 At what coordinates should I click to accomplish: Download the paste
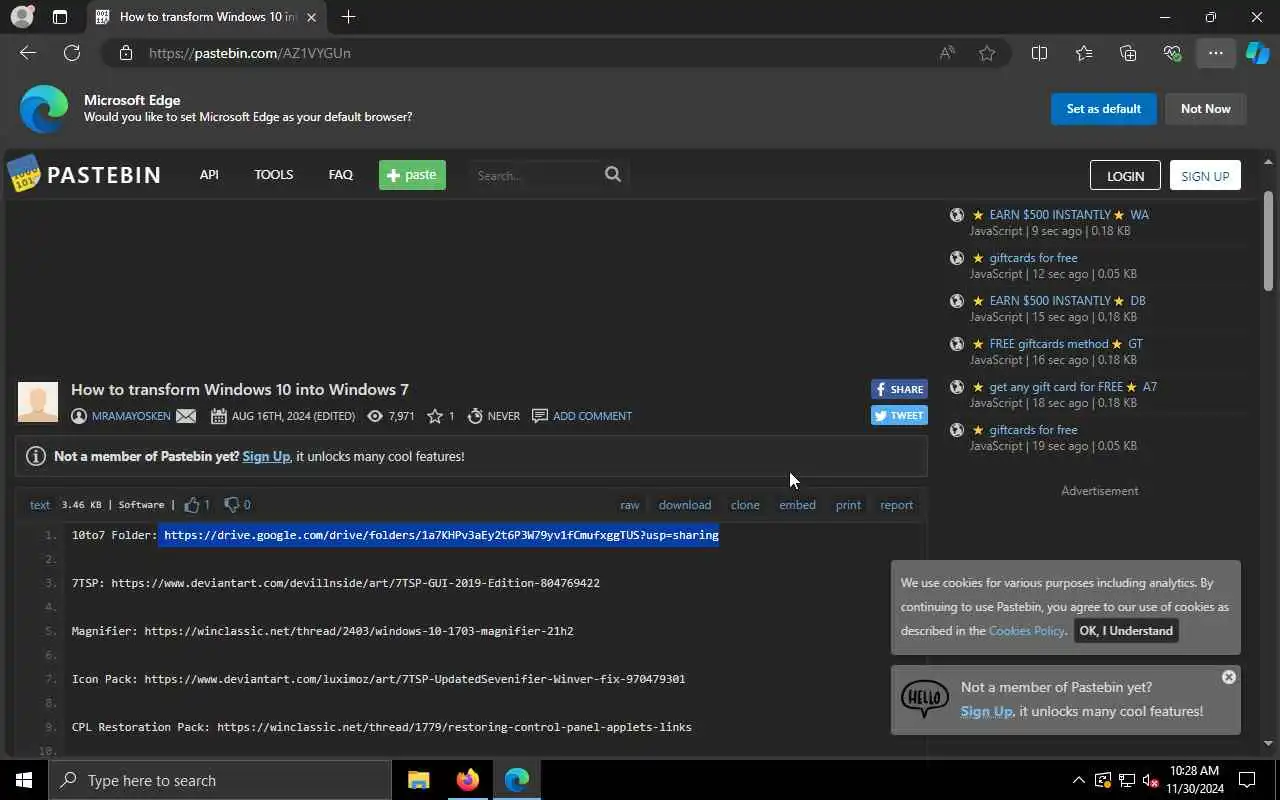click(x=685, y=505)
